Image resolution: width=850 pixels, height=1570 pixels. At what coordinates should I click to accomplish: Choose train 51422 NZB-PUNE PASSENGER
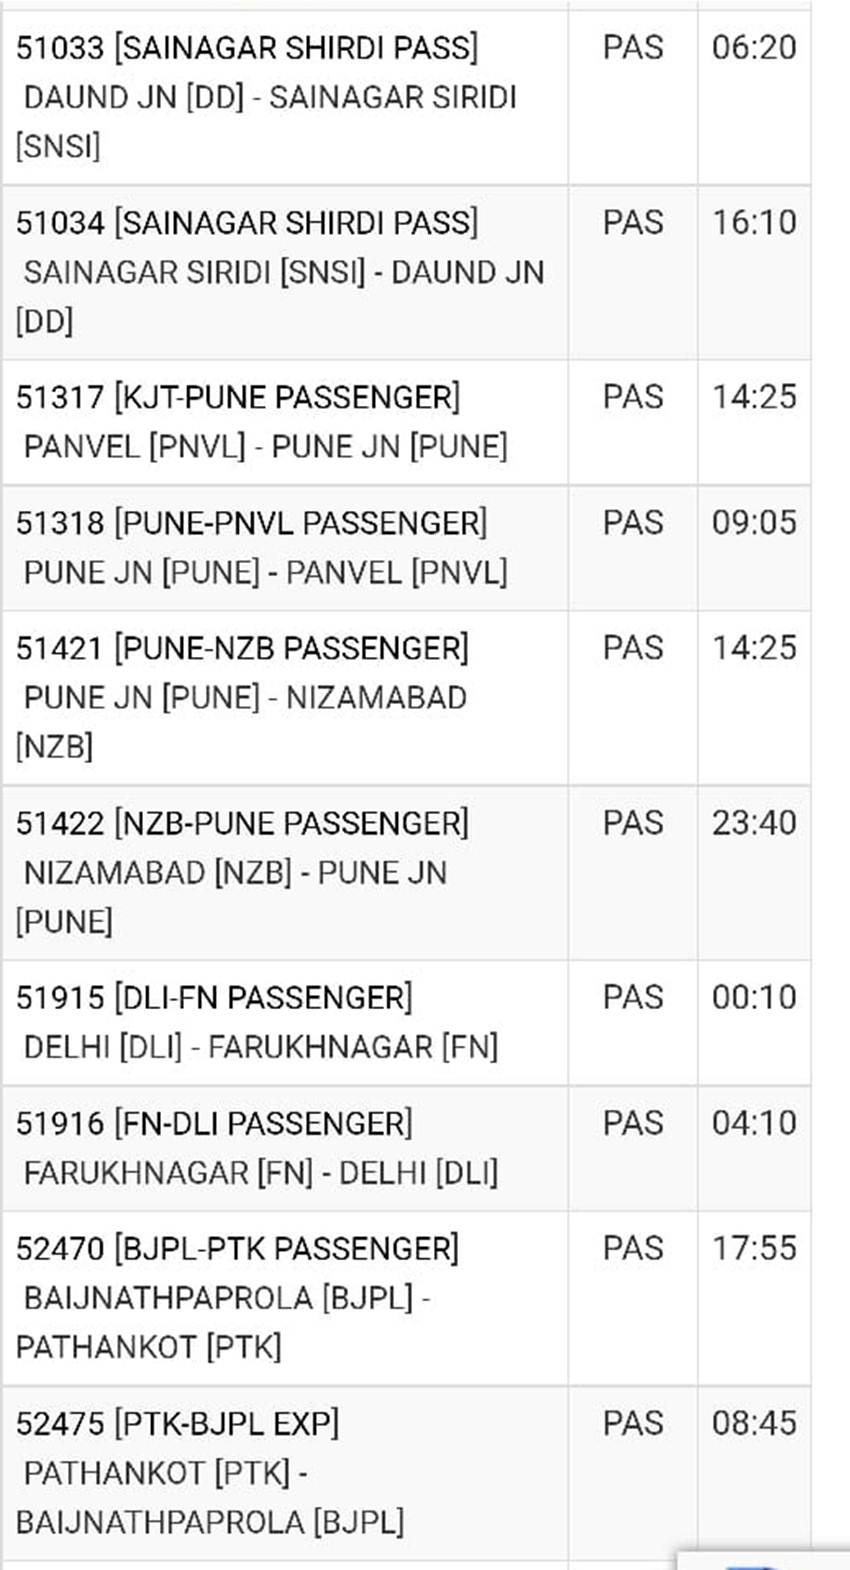242,823
